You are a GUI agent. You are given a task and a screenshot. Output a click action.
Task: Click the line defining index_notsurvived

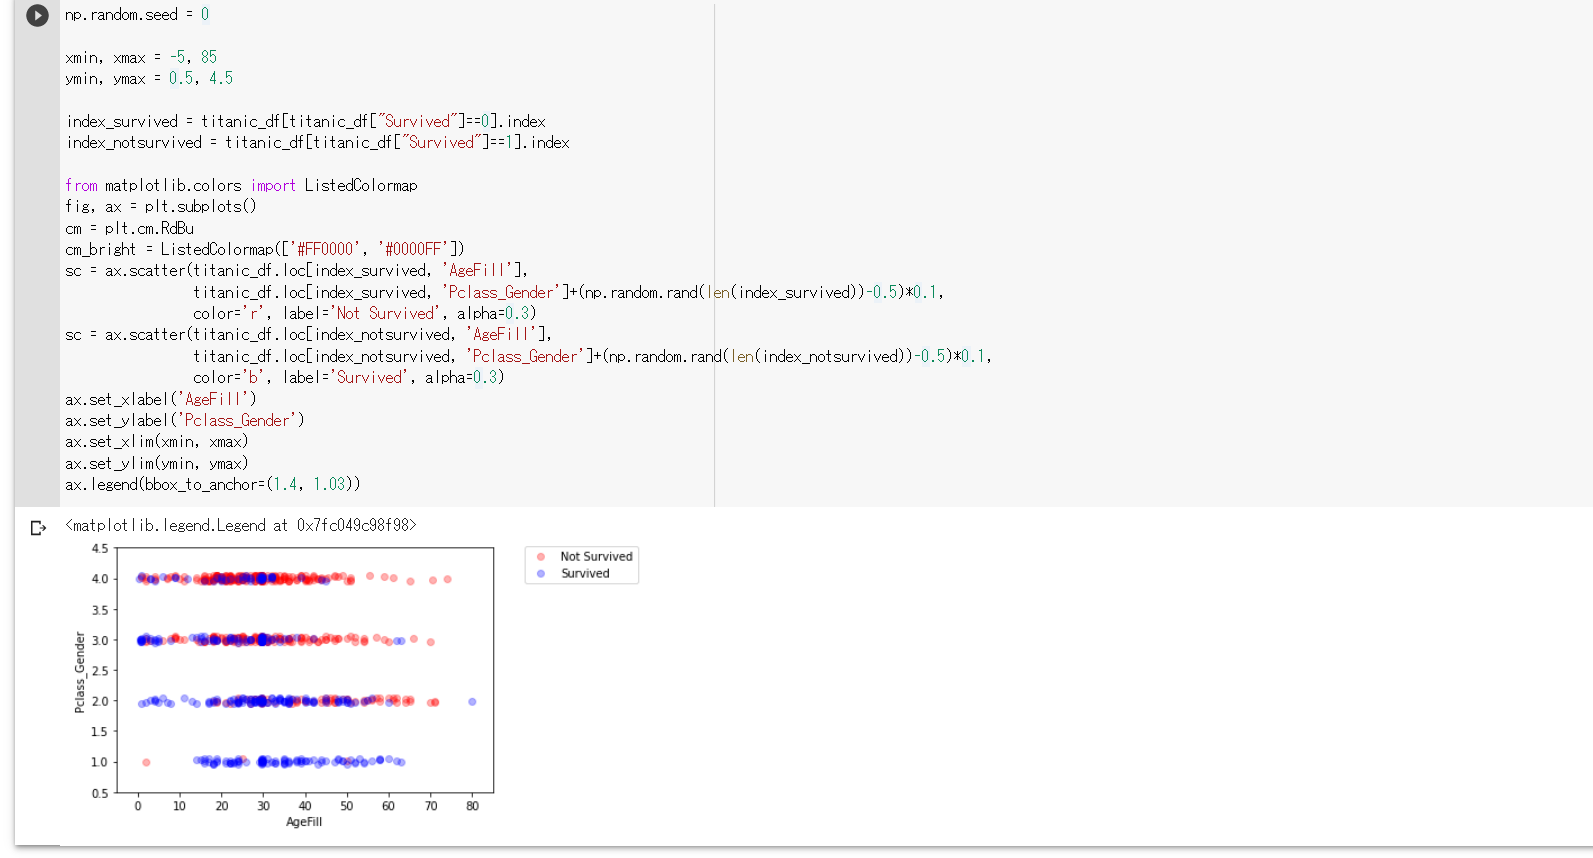pos(318,142)
